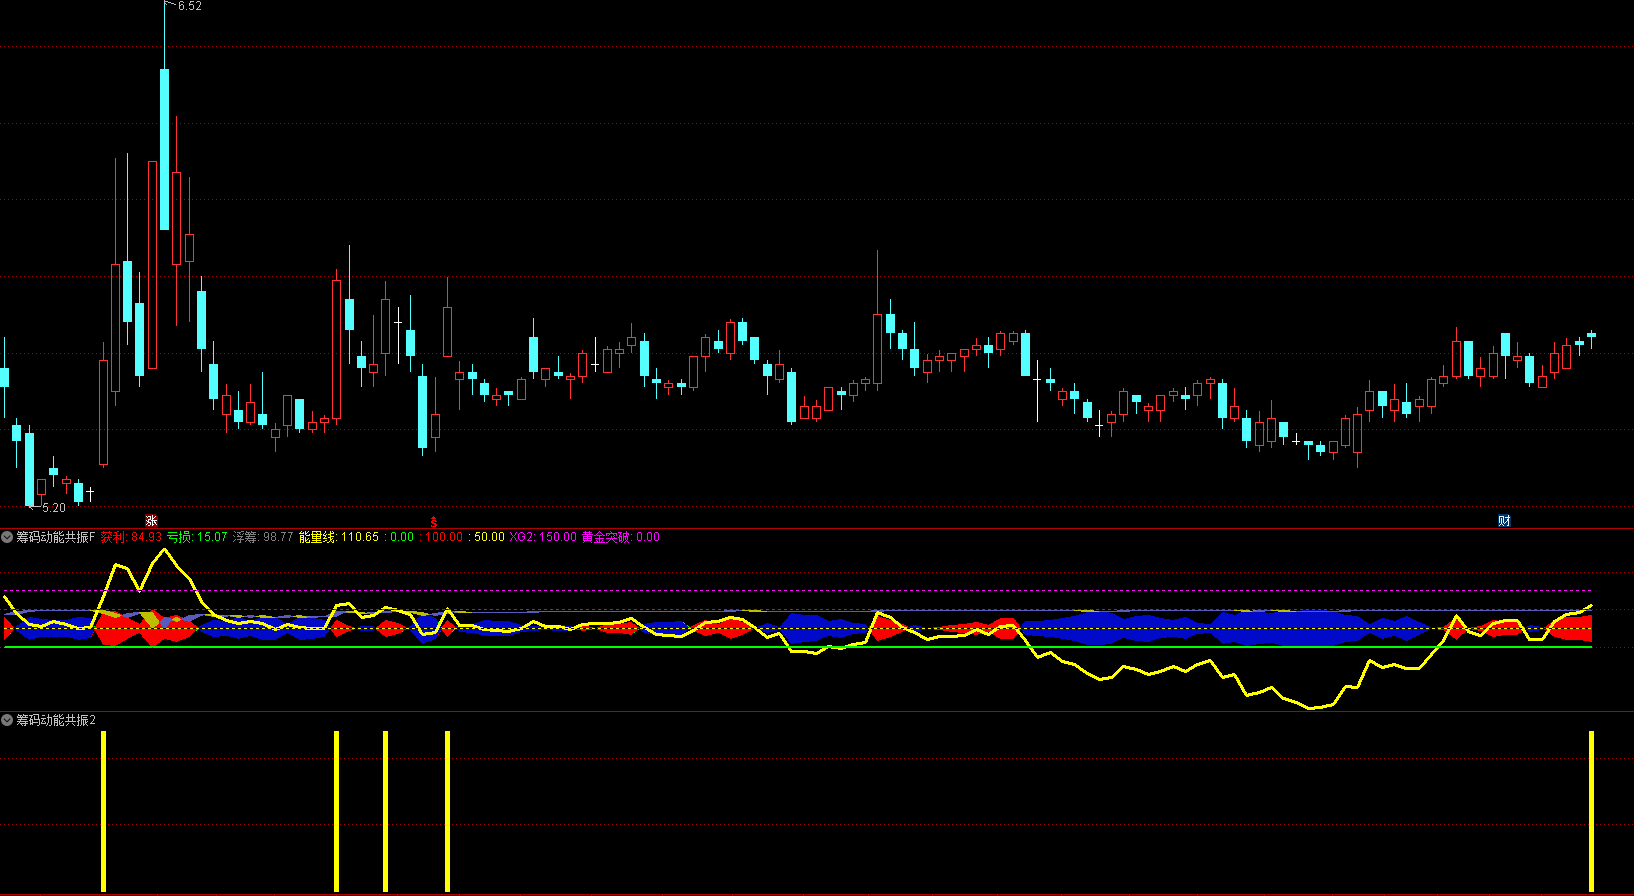Click the gray 浮筹: 98.77 readout
The width and height of the screenshot is (1634, 896).
263,537
